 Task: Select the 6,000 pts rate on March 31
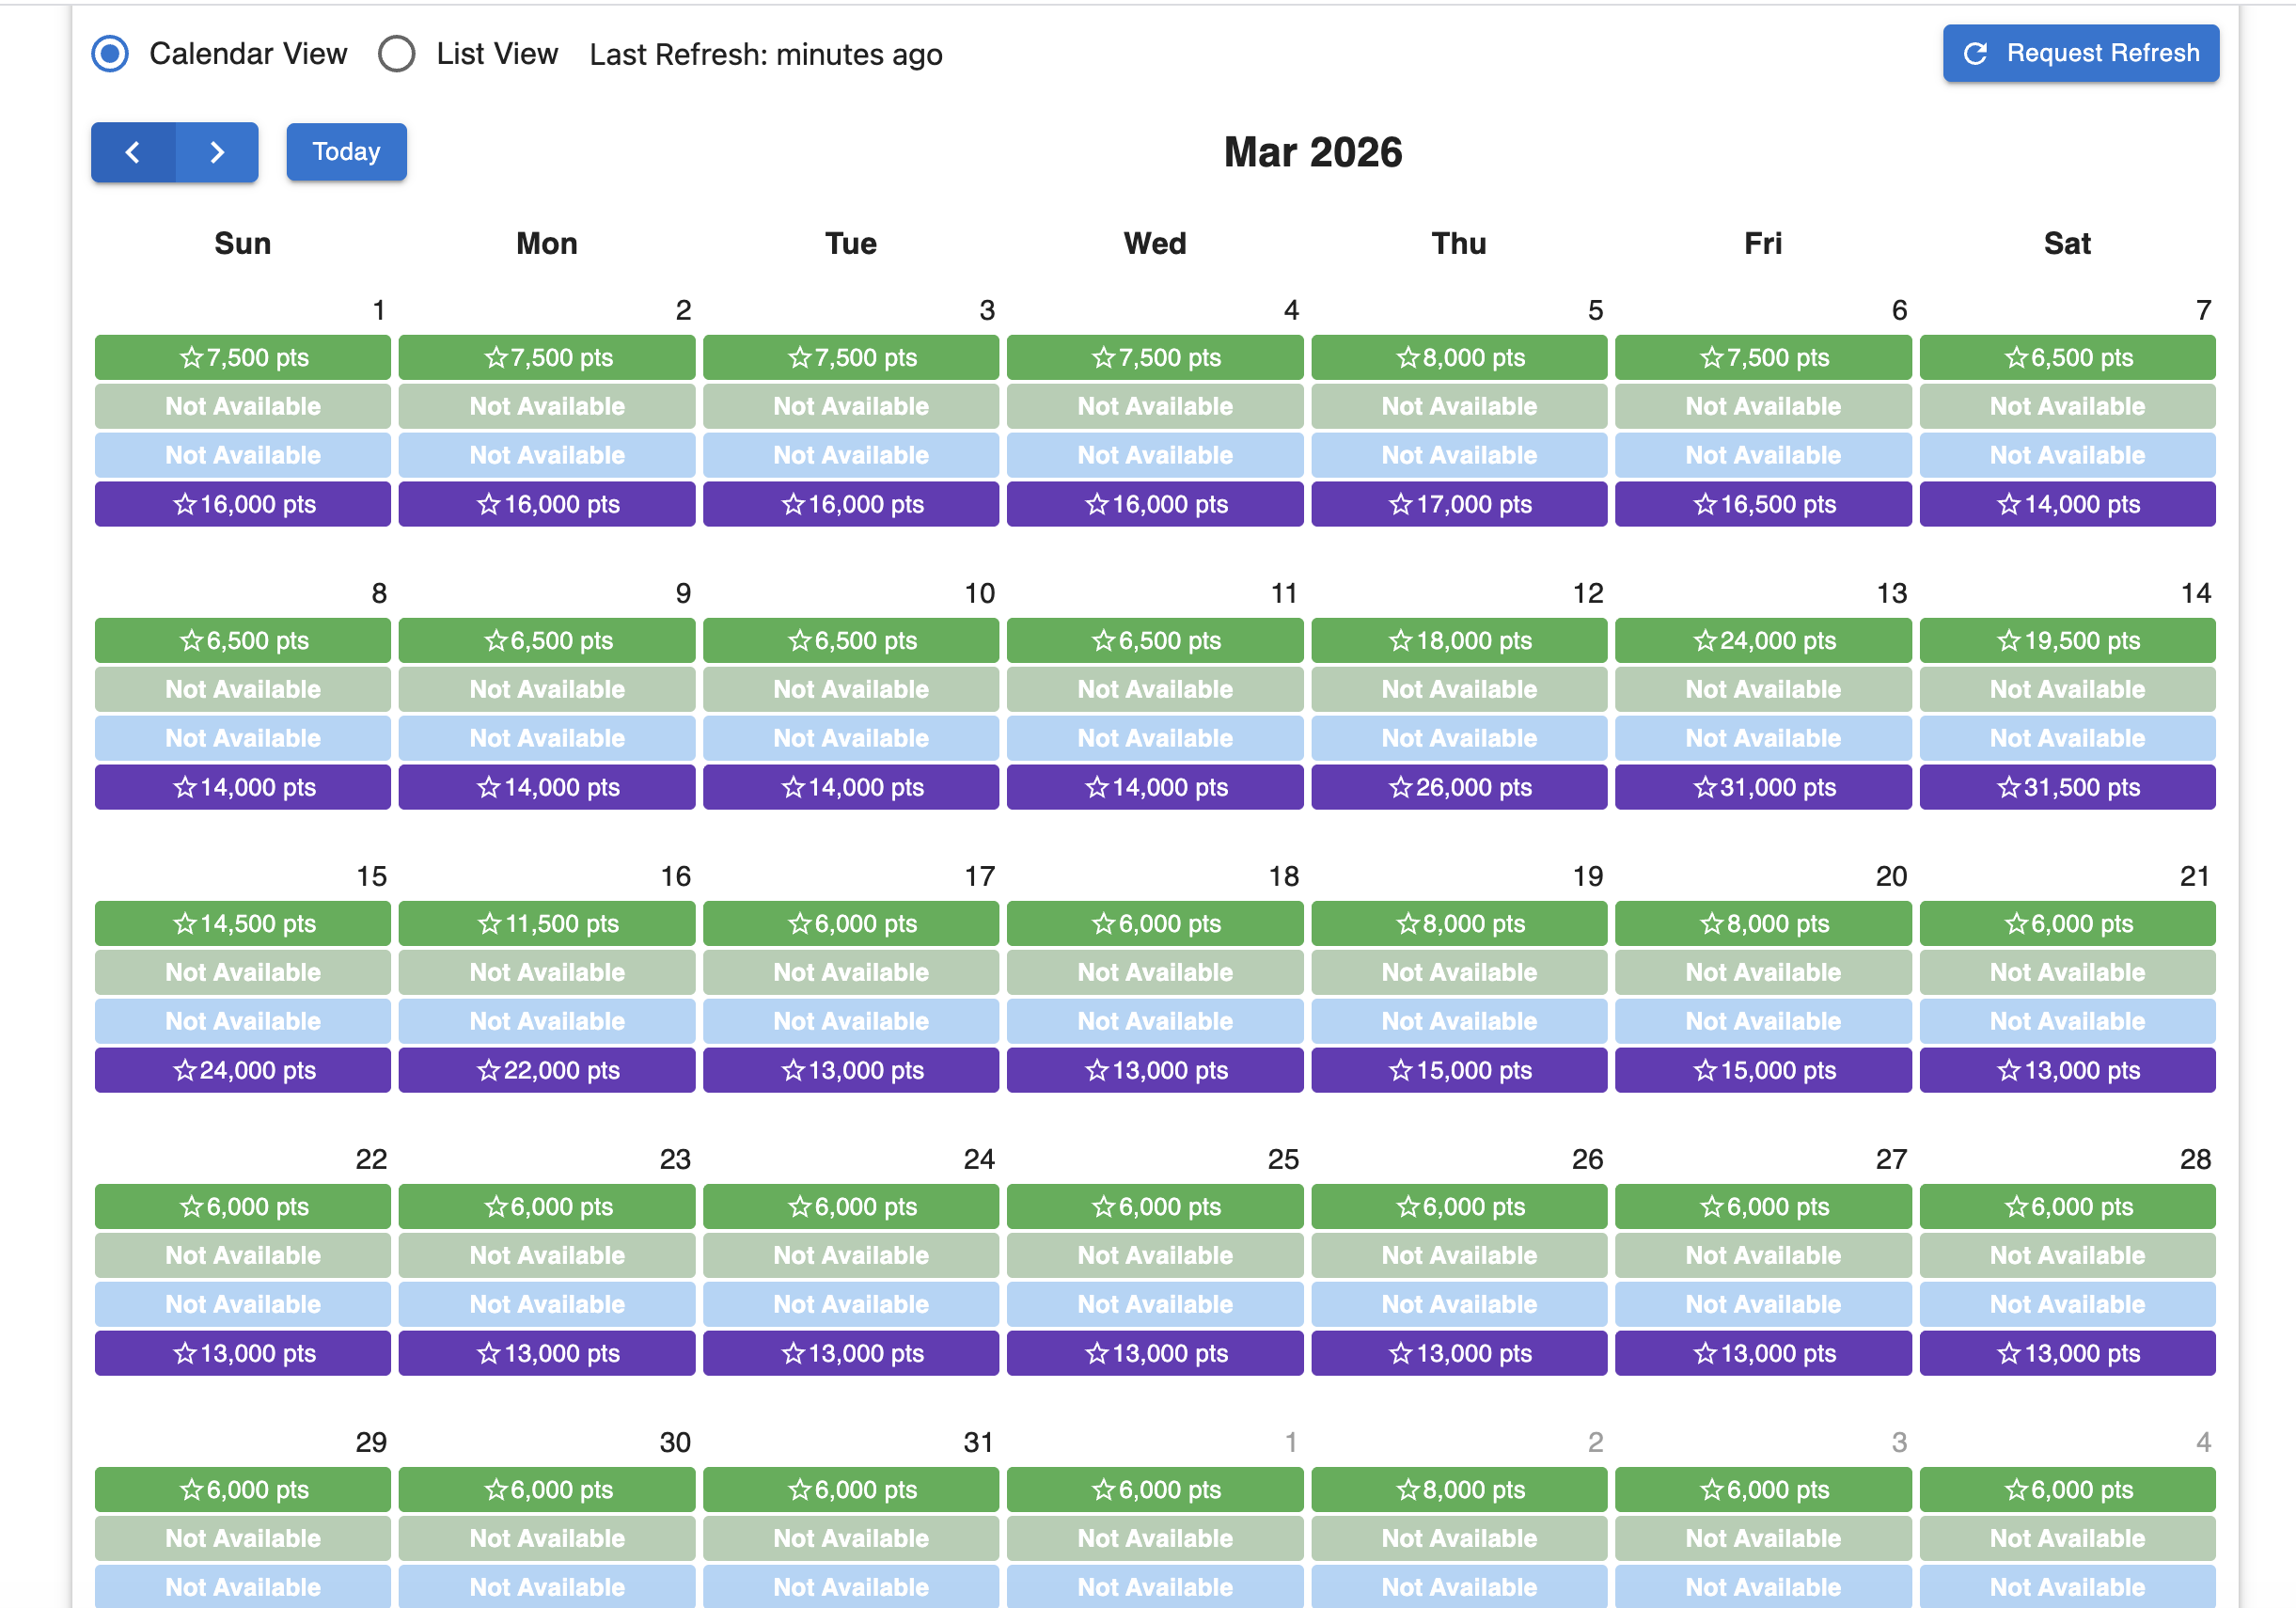click(x=851, y=1489)
